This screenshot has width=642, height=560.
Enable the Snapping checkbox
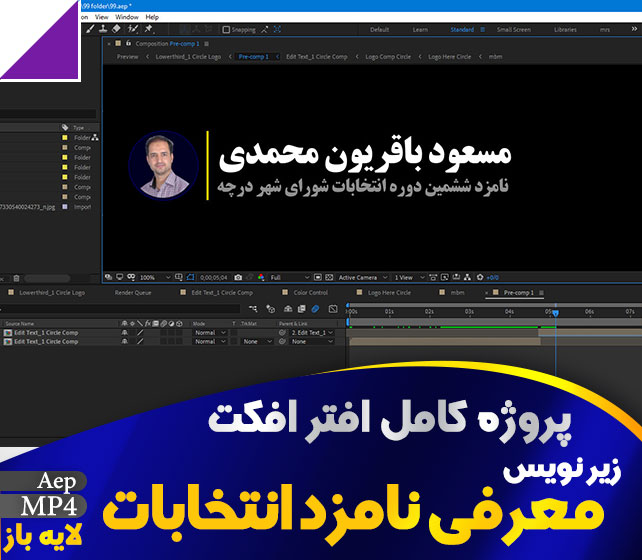point(226,29)
